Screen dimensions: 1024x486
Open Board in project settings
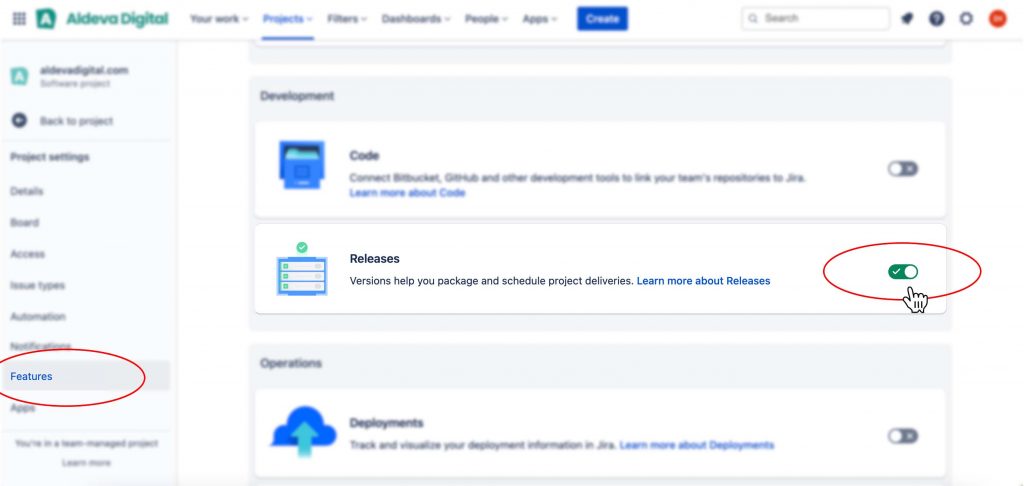(x=25, y=223)
